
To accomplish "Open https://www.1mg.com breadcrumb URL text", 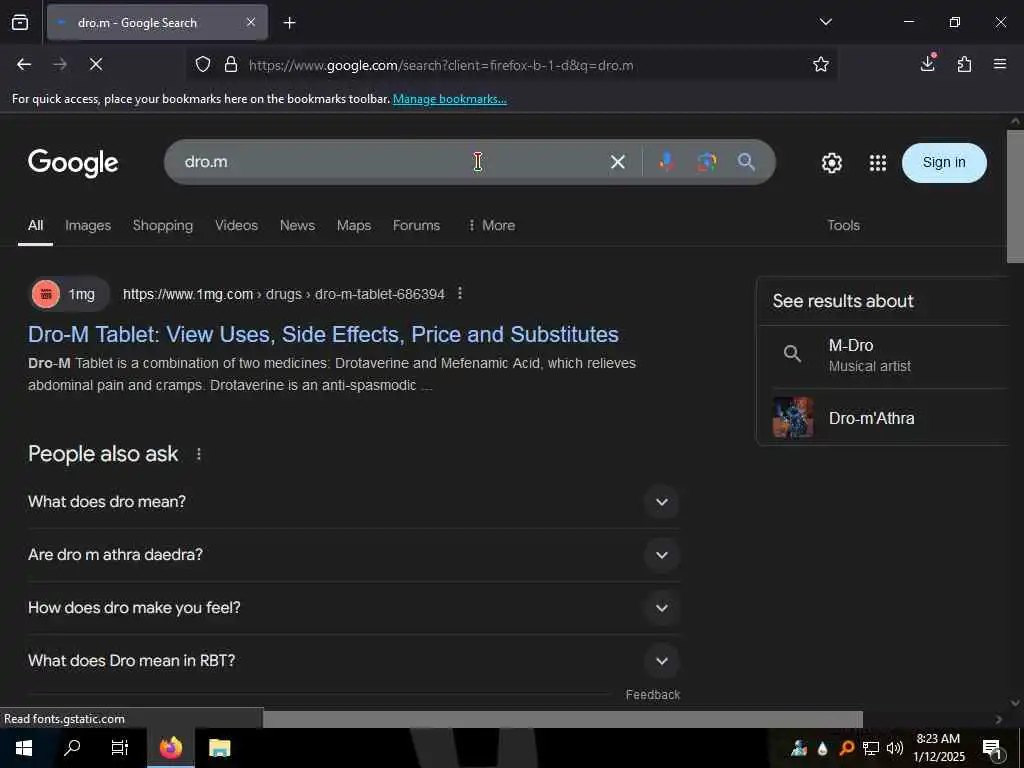I will [188, 295].
